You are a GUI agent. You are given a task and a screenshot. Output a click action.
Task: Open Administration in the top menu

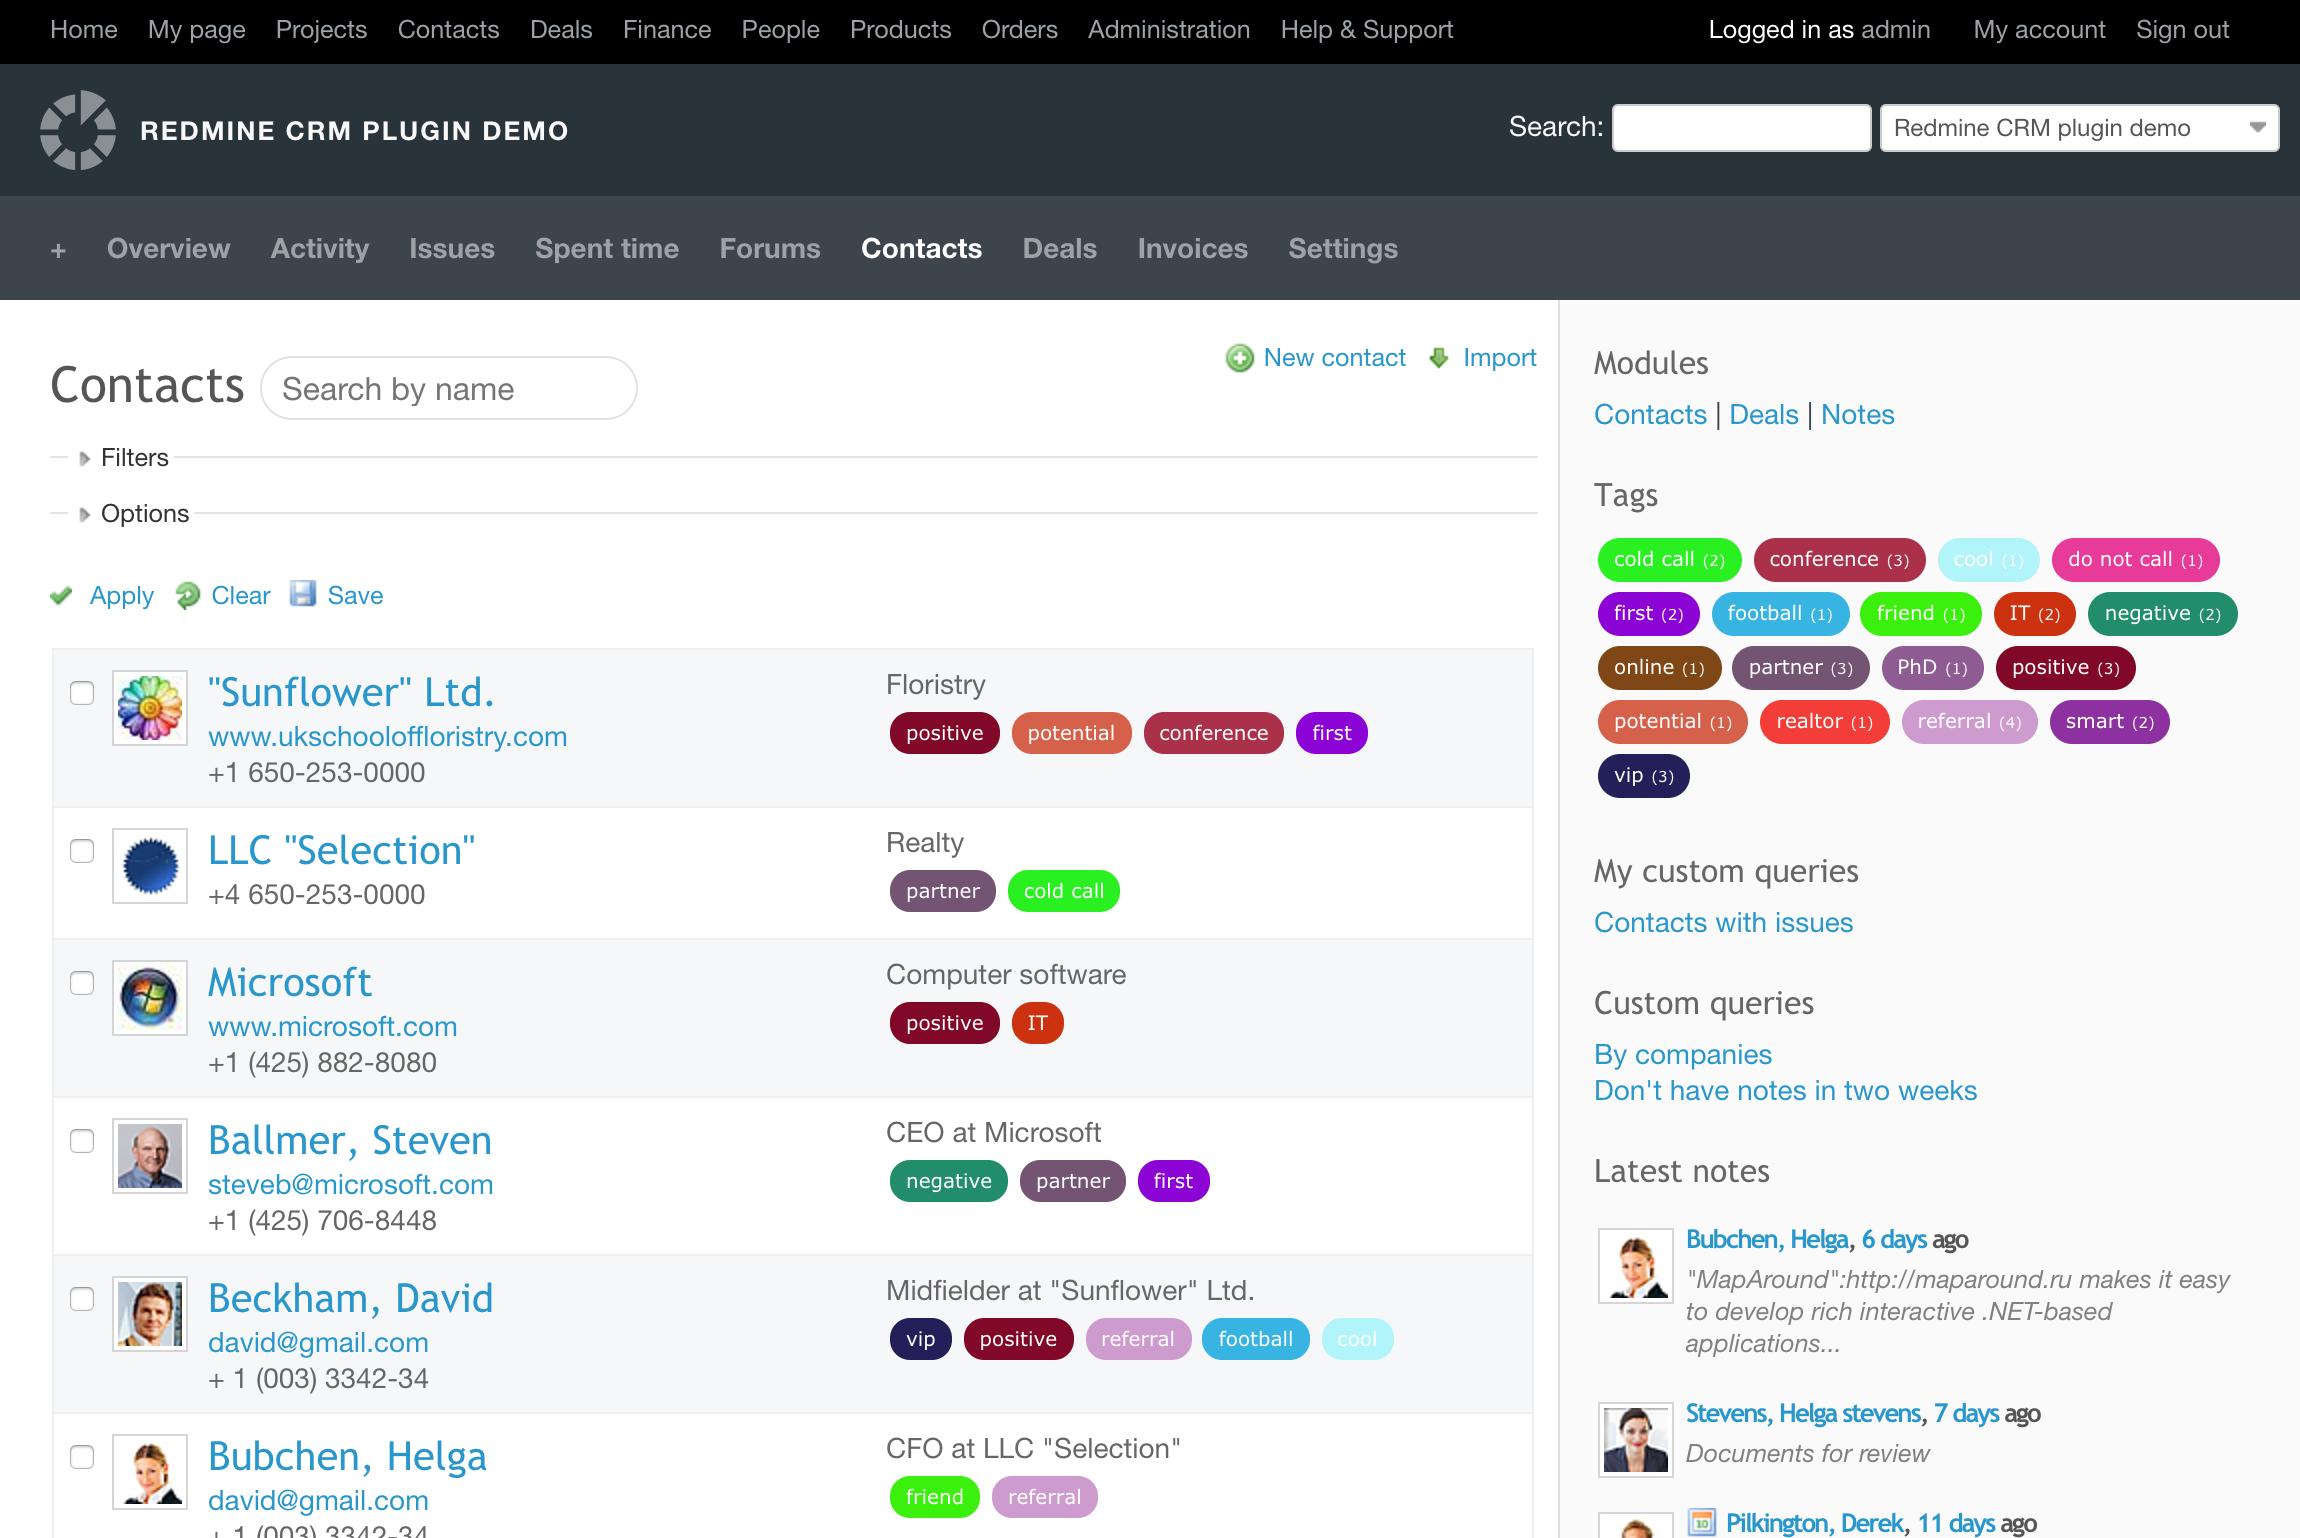pos(1168,30)
